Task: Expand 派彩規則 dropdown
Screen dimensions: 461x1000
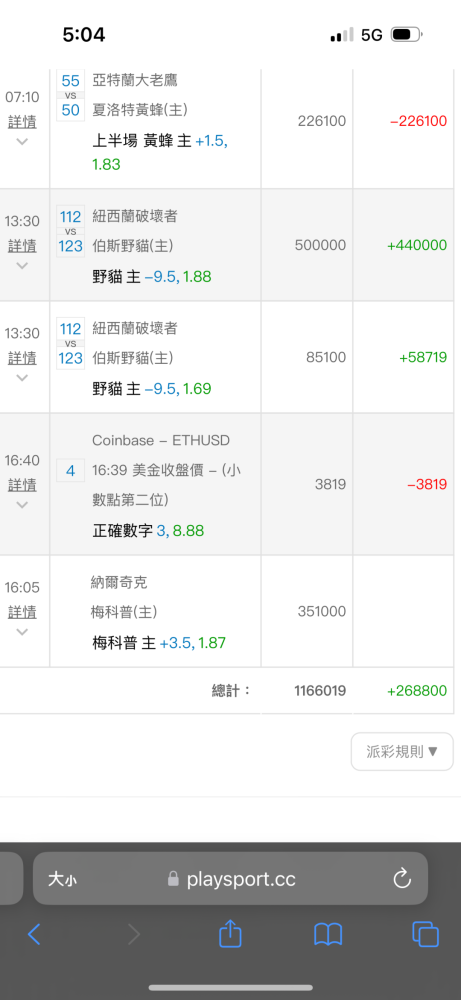Action: 402,751
